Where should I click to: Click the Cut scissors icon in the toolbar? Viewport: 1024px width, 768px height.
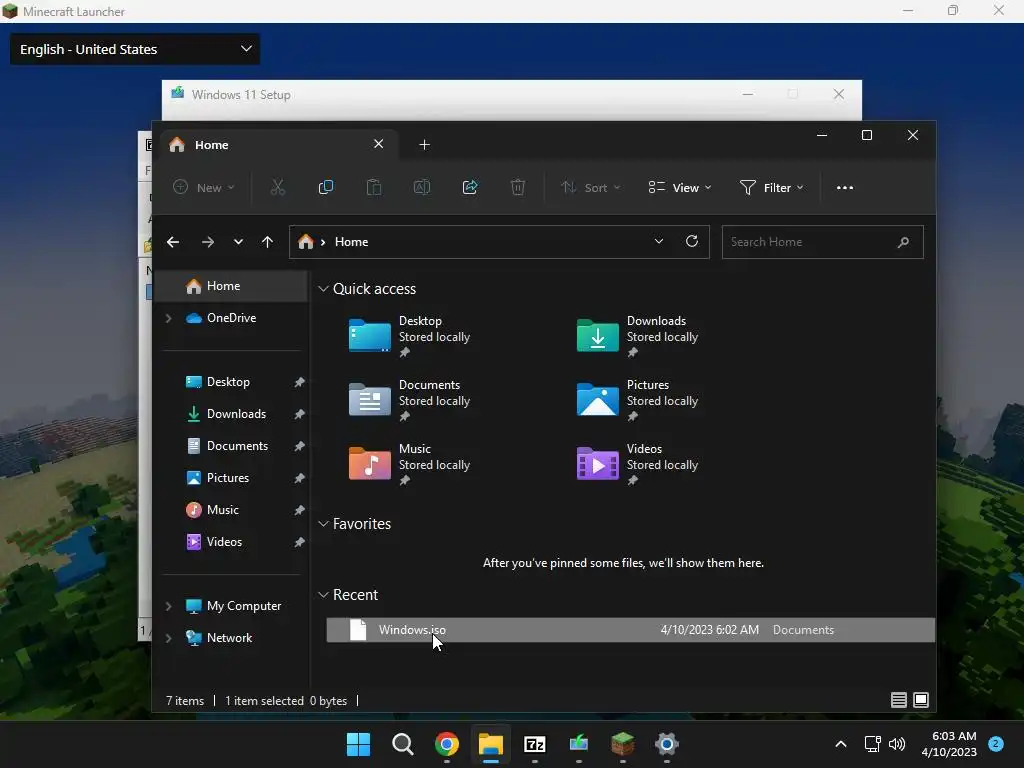(278, 187)
